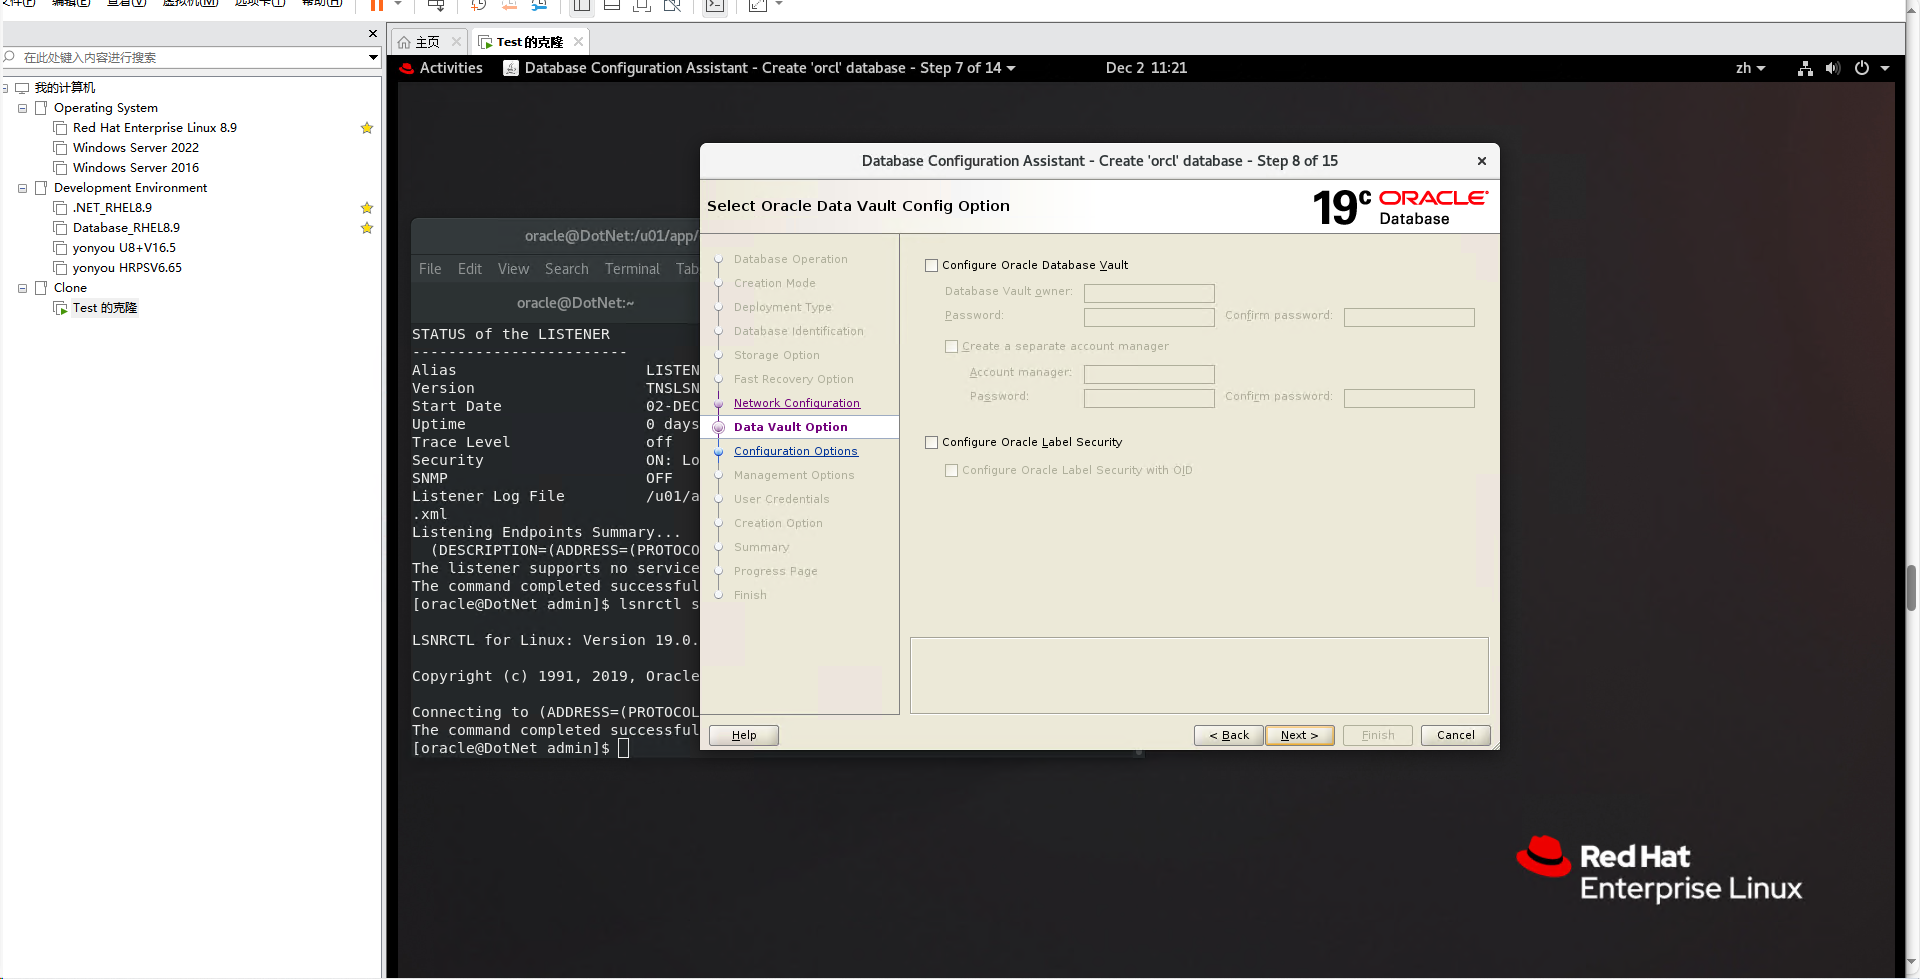Click the power icon in the top bar
The image size is (1920, 979).
coord(1862,68)
